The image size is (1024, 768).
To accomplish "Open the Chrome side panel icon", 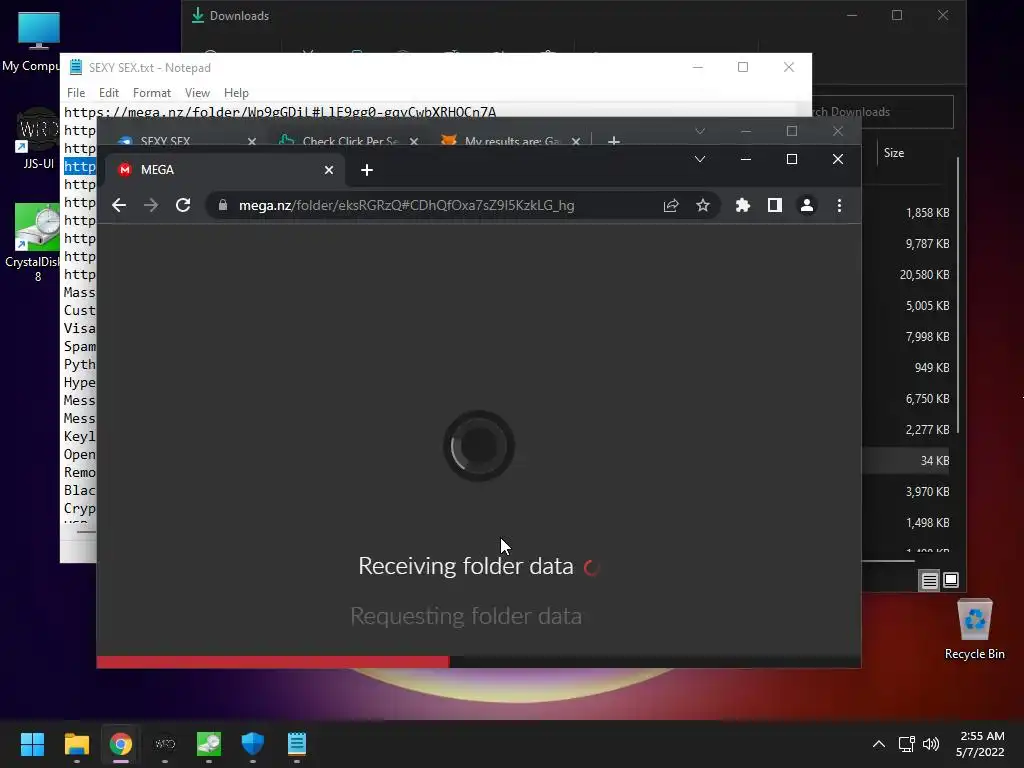I will 775,206.
